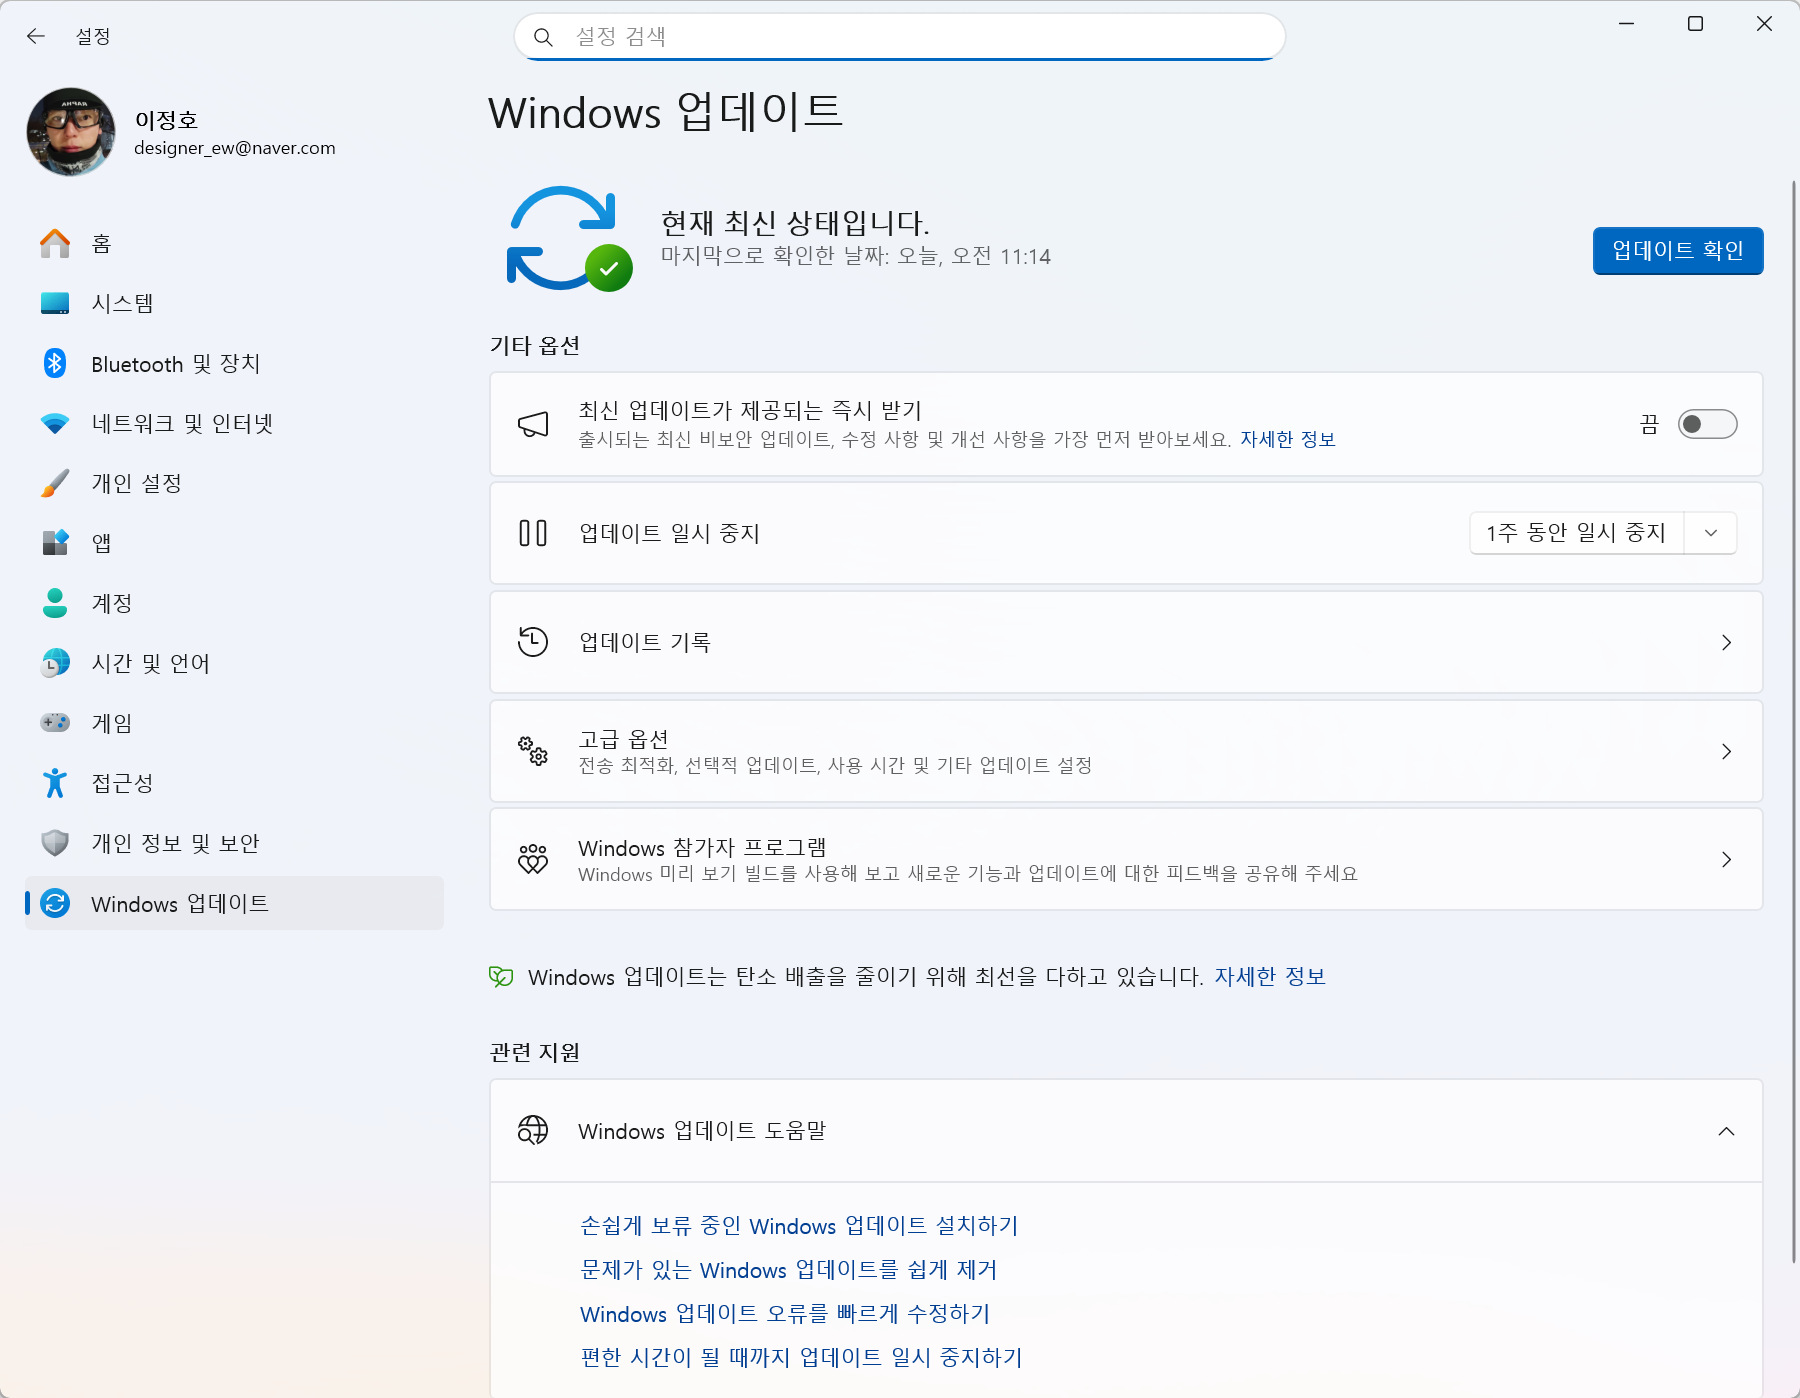The height and width of the screenshot is (1398, 1800).
Task: Click 1주 동안 일시 중지 button
Action: point(1577,533)
